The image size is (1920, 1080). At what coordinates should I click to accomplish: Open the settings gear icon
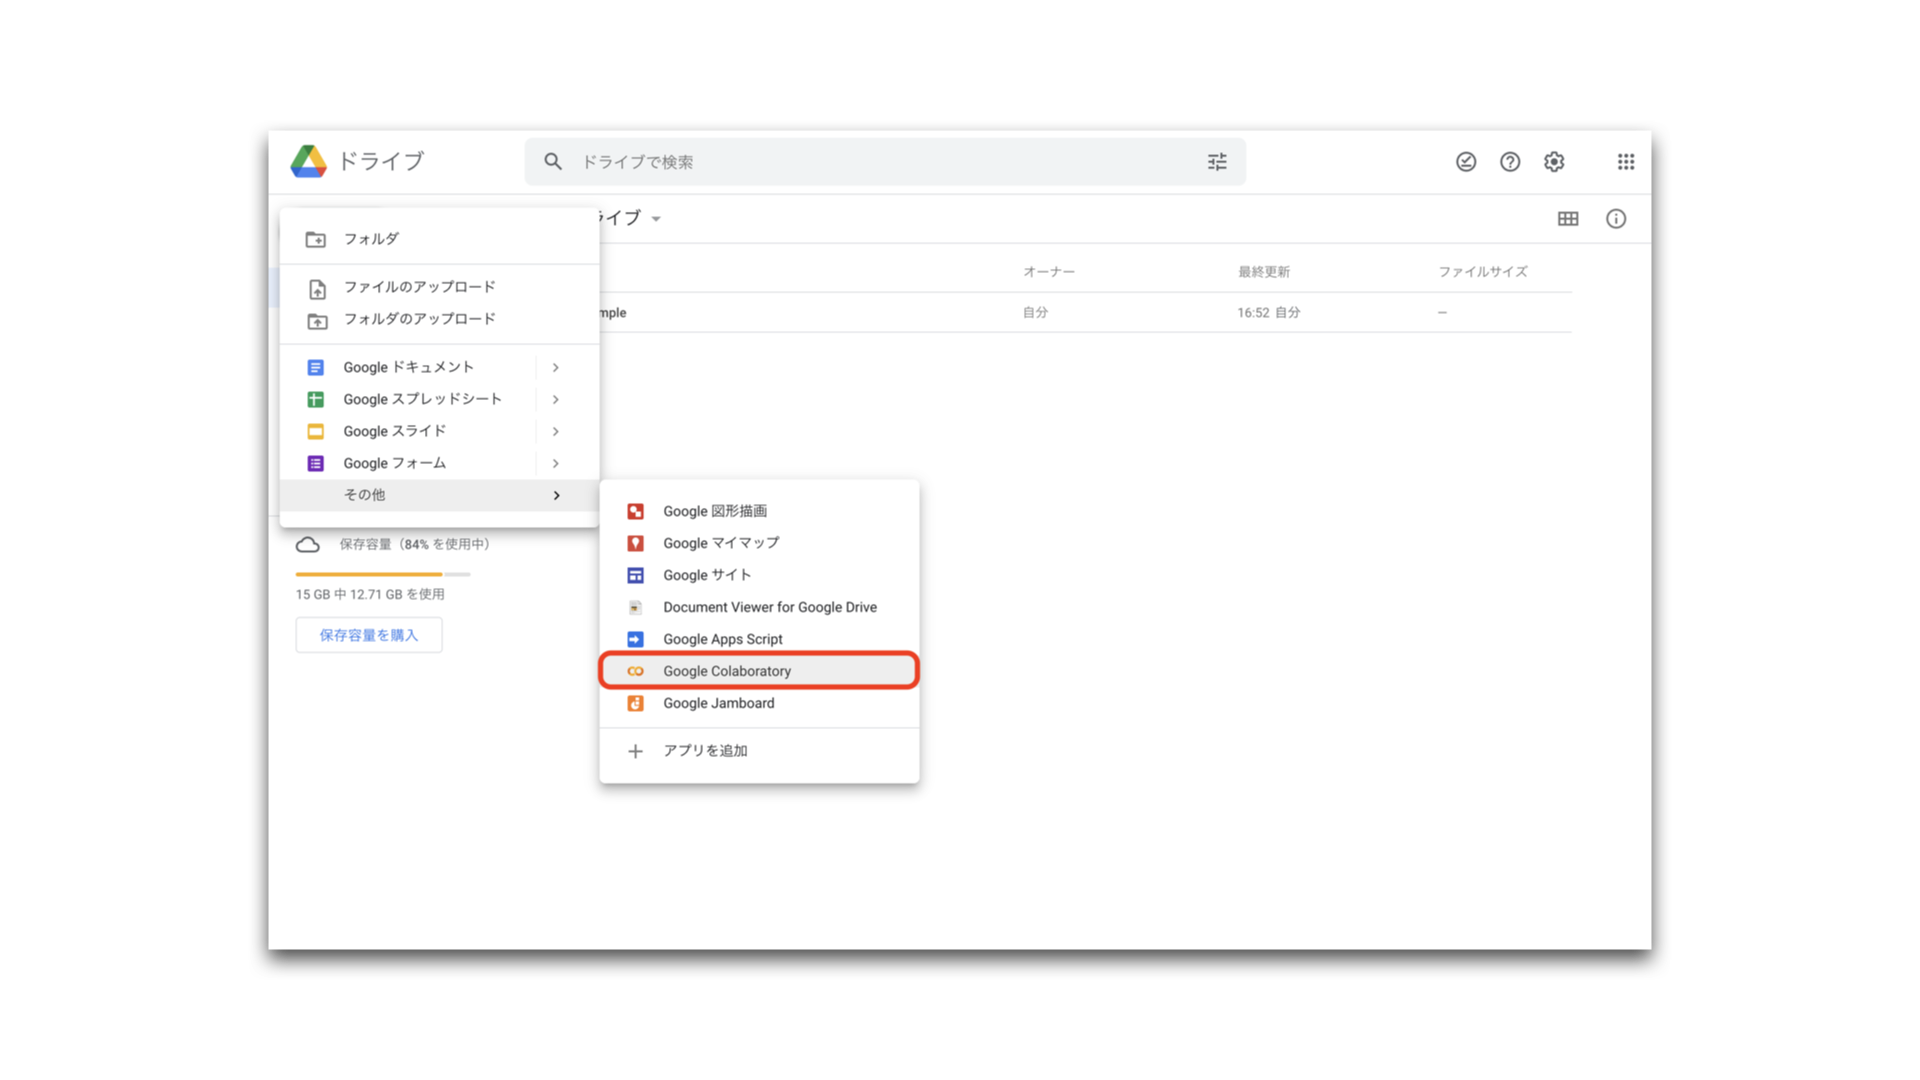point(1554,161)
